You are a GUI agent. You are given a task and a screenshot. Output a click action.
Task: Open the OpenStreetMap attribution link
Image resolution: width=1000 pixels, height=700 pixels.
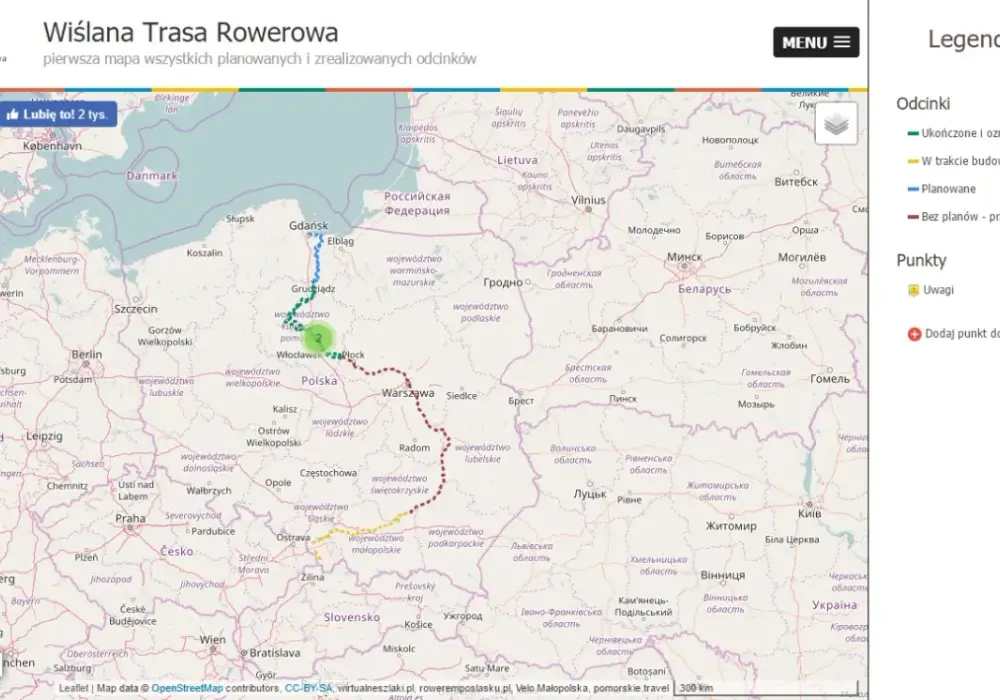(187, 688)
